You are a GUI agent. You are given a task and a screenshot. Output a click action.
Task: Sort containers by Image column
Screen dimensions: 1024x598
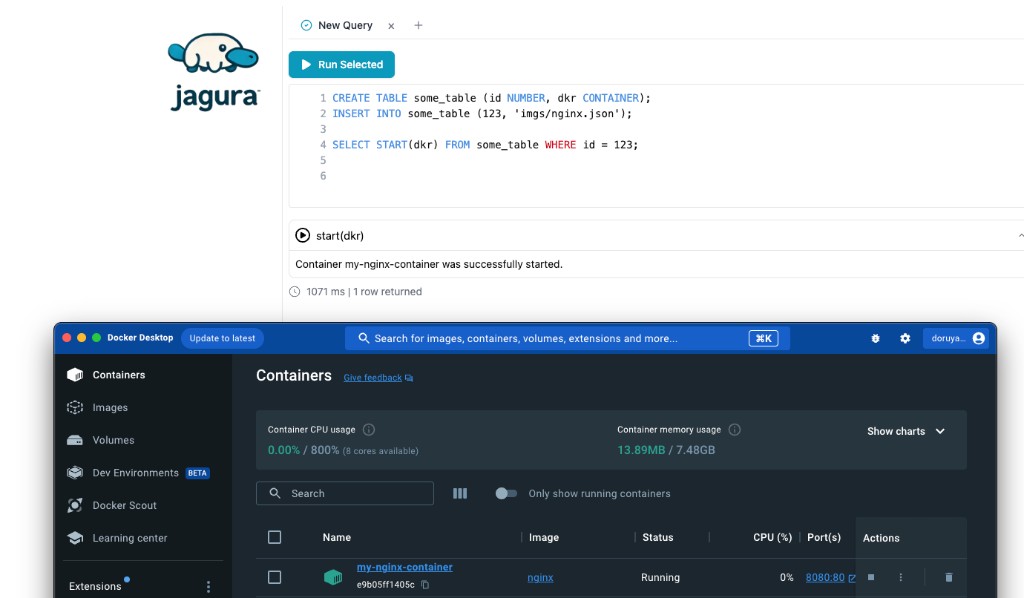pos(543,537)
